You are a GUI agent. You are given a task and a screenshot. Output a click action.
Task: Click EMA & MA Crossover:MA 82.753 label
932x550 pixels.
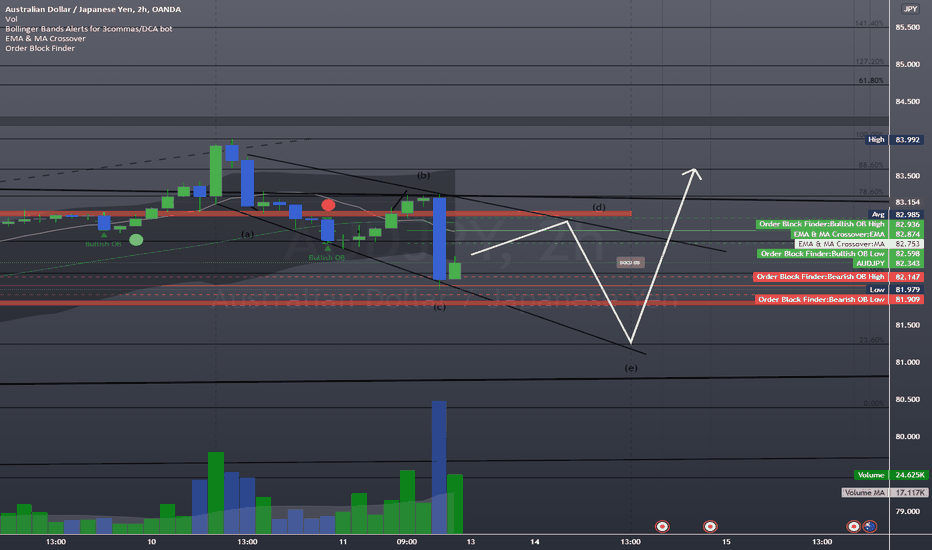coord(859,244)
